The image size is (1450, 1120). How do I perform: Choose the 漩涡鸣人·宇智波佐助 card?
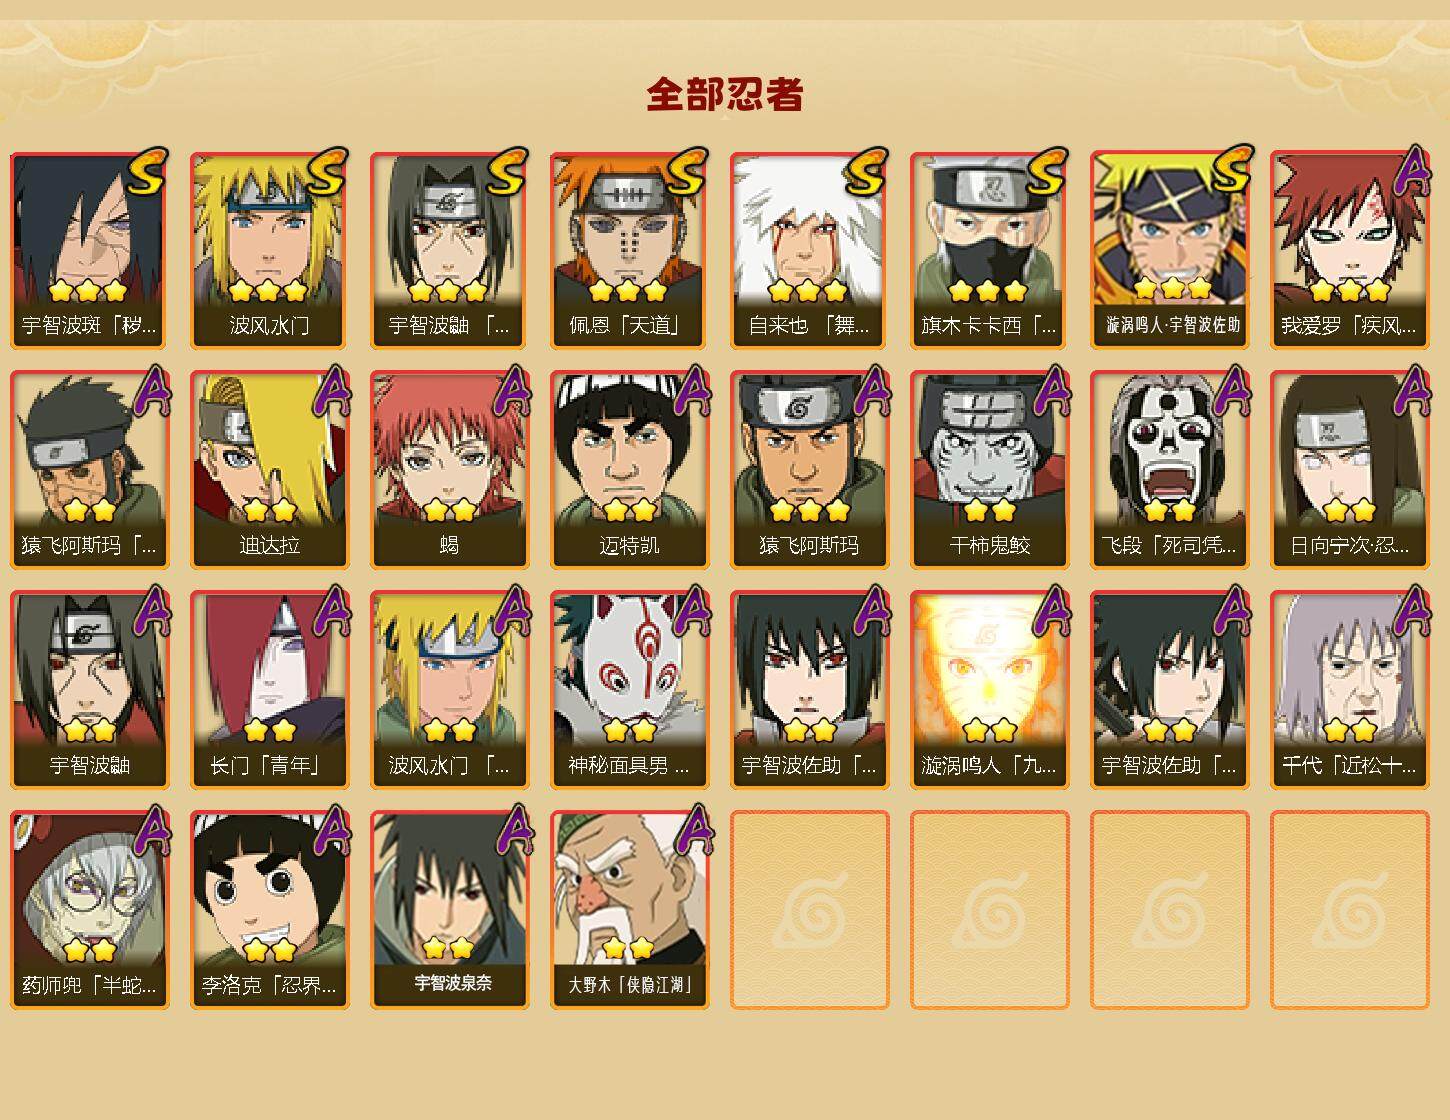pyautogui.click(x=1169, y=250)
